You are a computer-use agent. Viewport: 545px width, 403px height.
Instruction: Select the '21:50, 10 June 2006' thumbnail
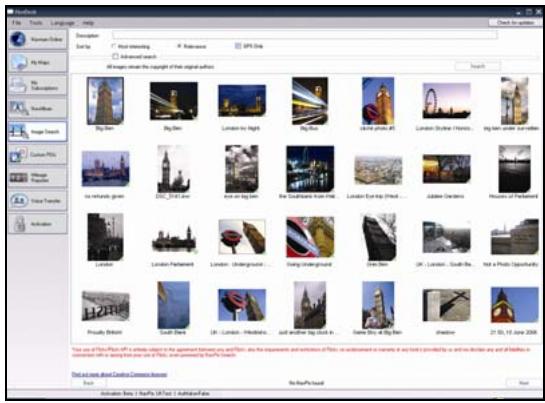514,305
